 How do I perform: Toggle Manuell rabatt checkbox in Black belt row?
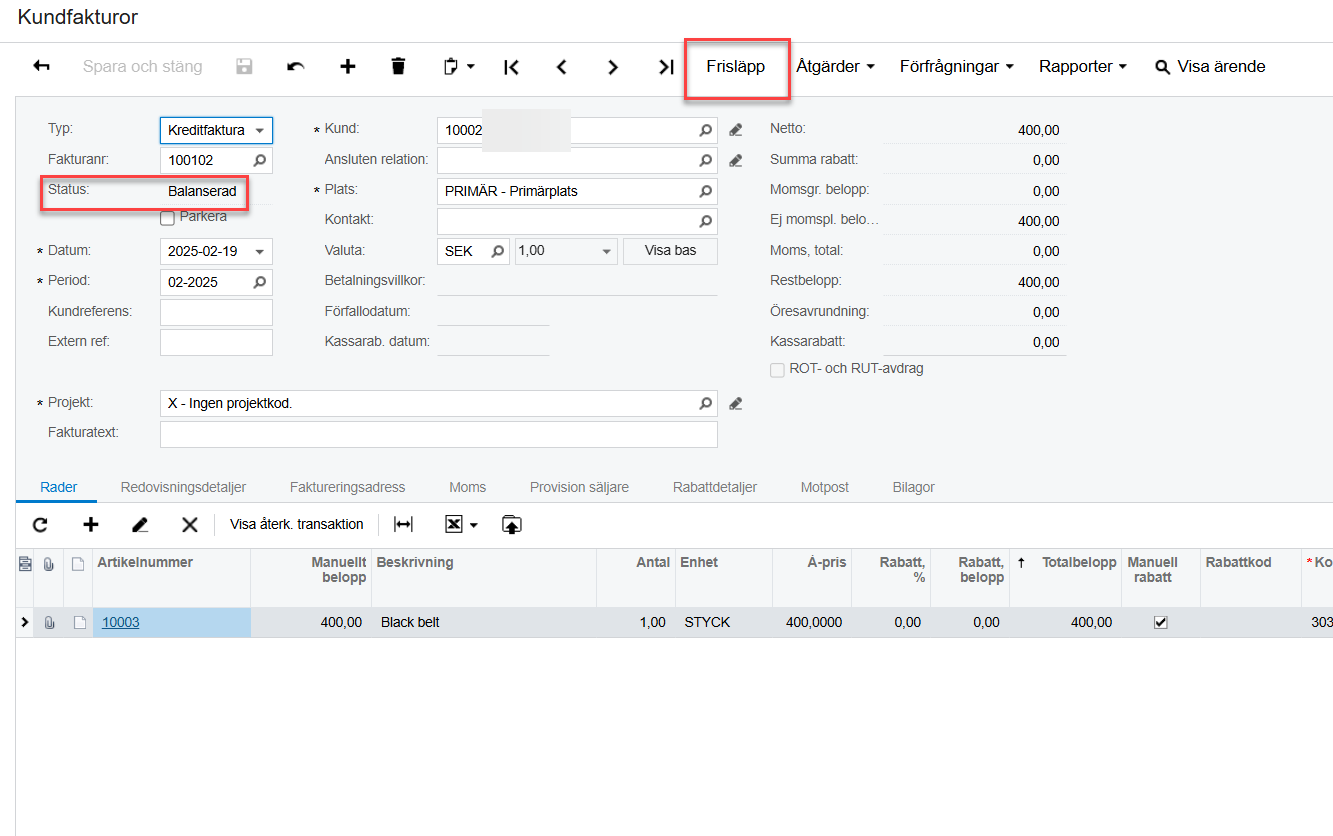point(1160,622)
